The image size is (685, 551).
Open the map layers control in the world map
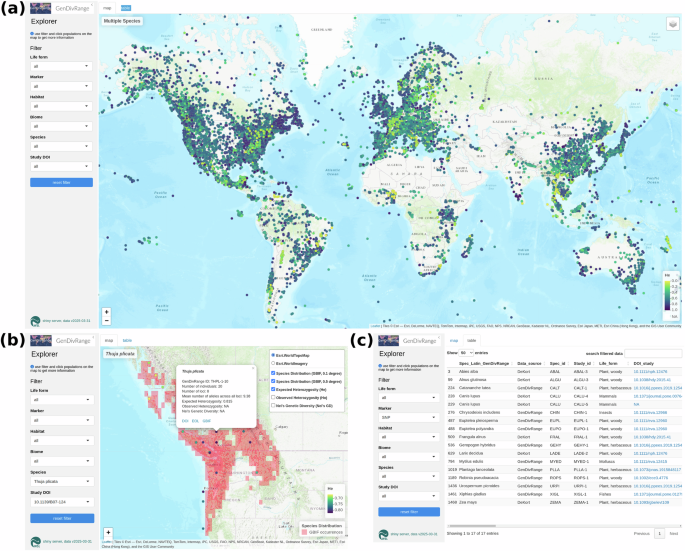(673, 25)
